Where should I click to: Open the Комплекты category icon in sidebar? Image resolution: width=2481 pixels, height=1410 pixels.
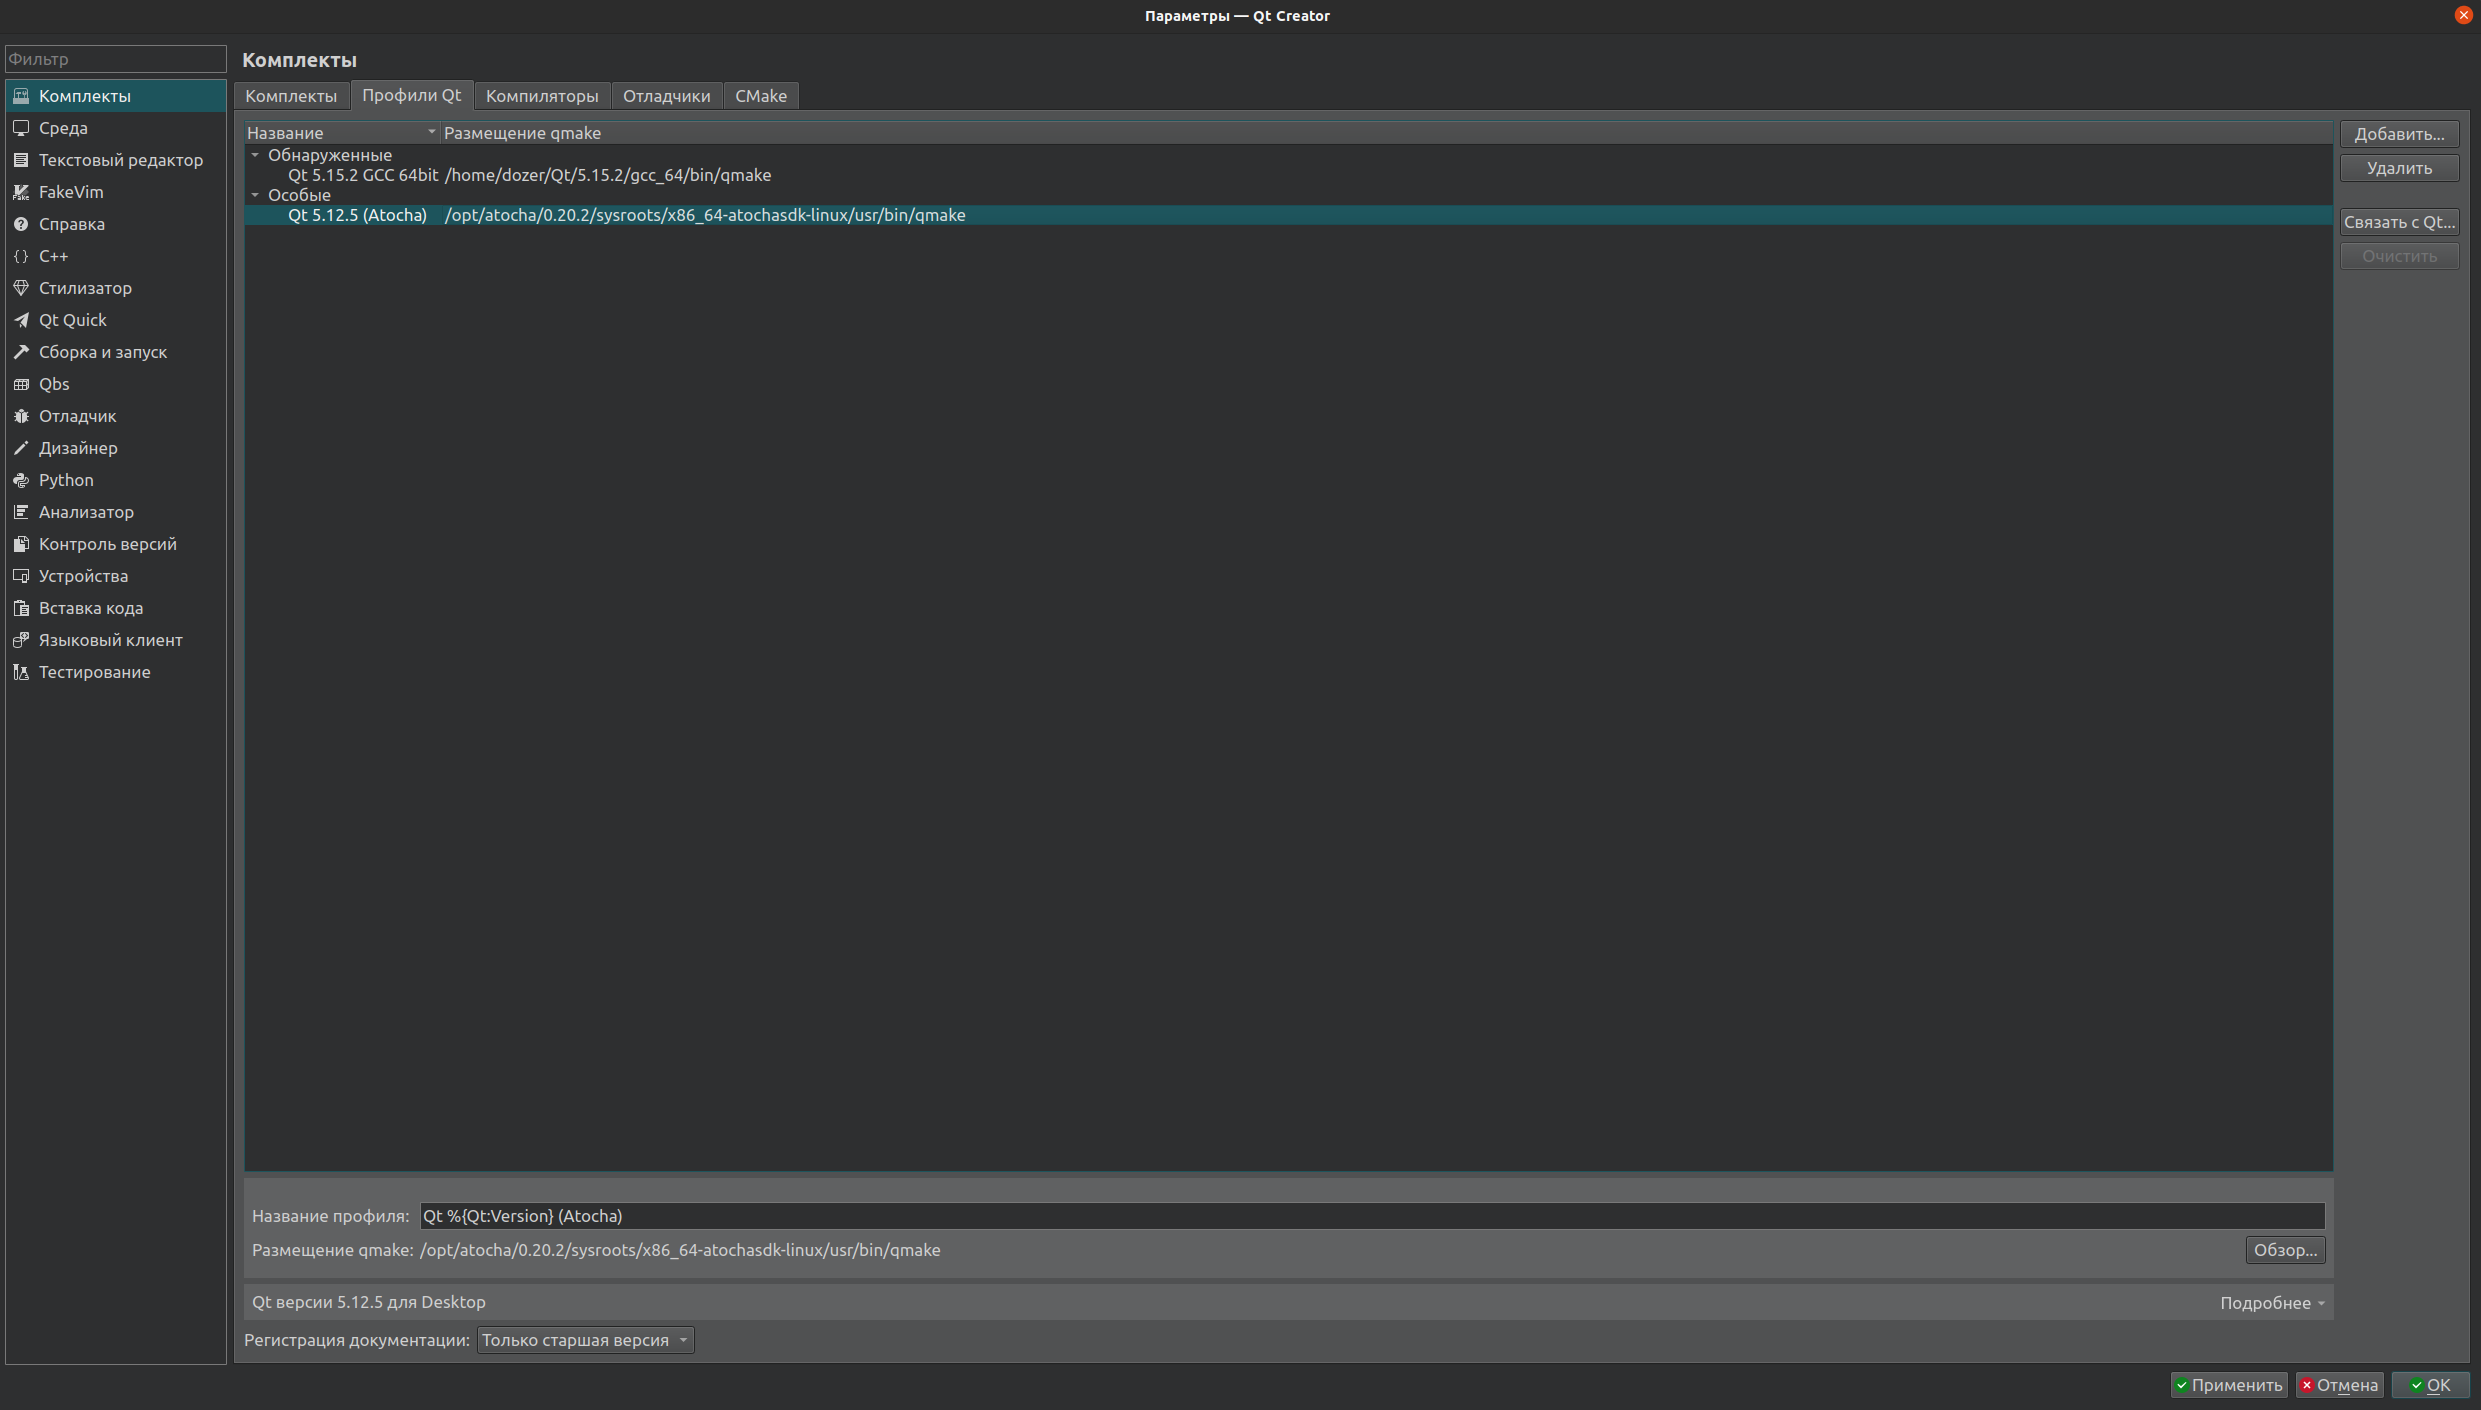click(x=21, y=96)
